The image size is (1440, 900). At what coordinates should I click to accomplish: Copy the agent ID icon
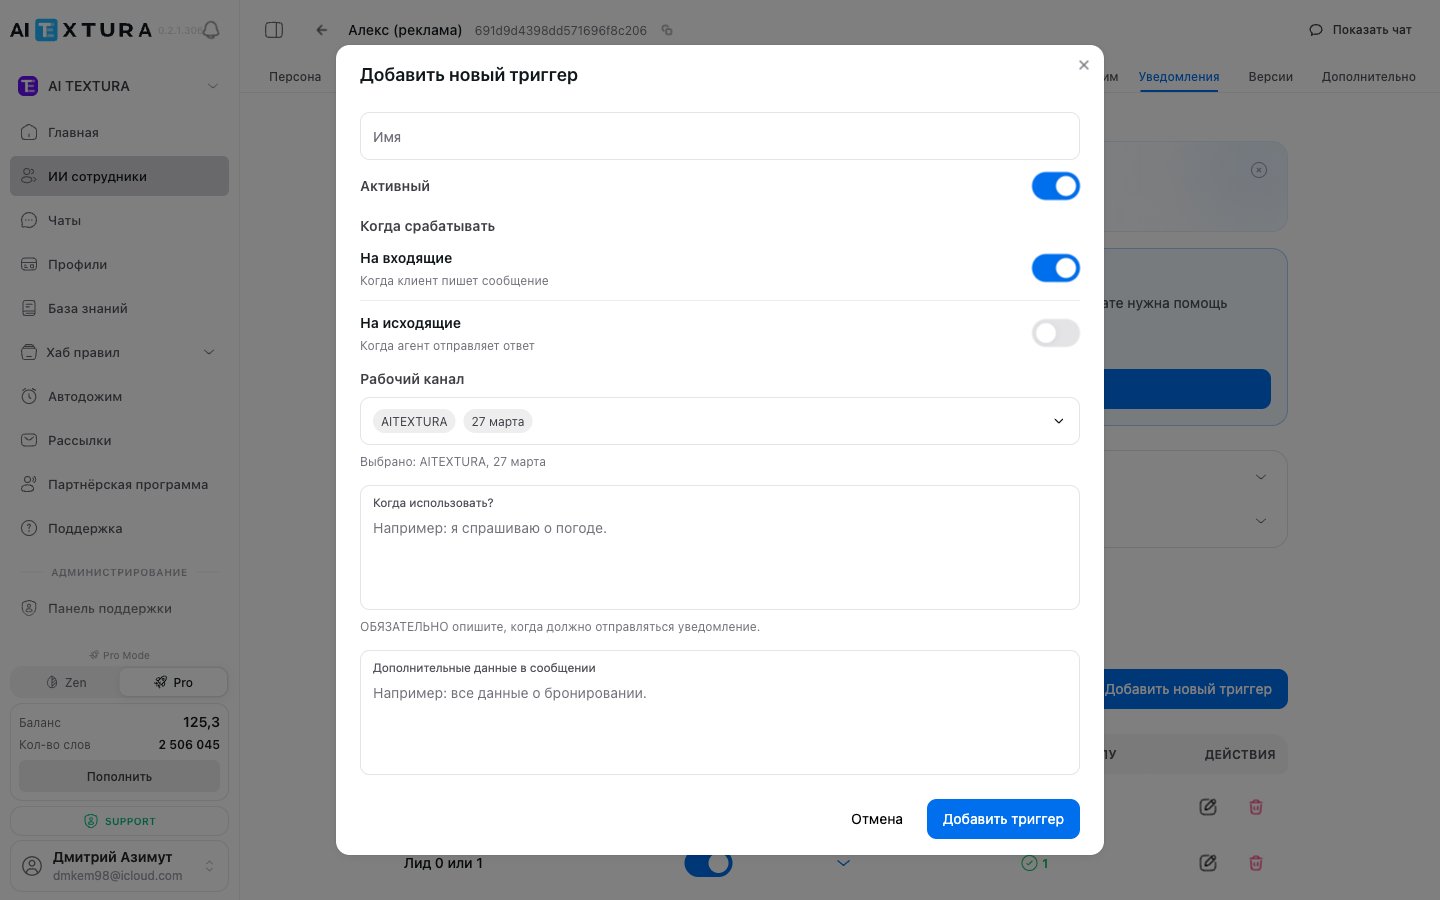tap(667, 30)
